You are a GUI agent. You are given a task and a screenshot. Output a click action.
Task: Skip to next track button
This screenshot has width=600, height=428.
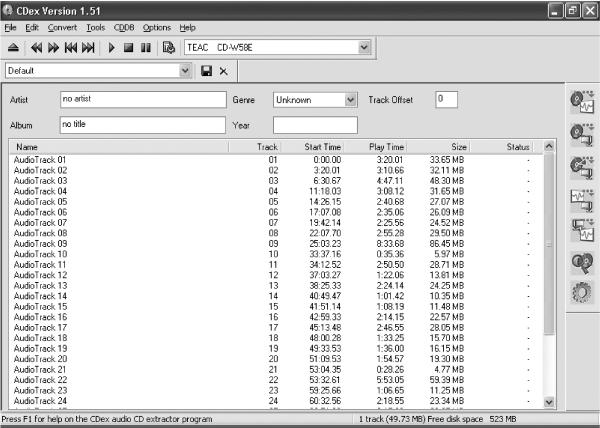coord(88,48)
